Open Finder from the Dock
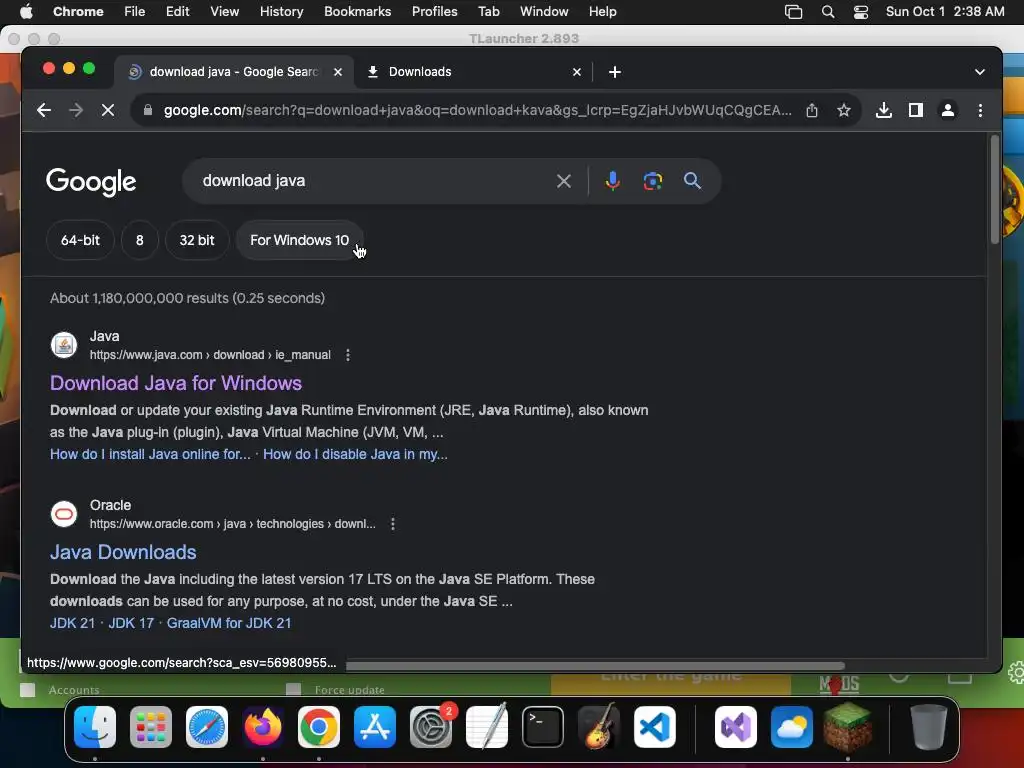 95,727
